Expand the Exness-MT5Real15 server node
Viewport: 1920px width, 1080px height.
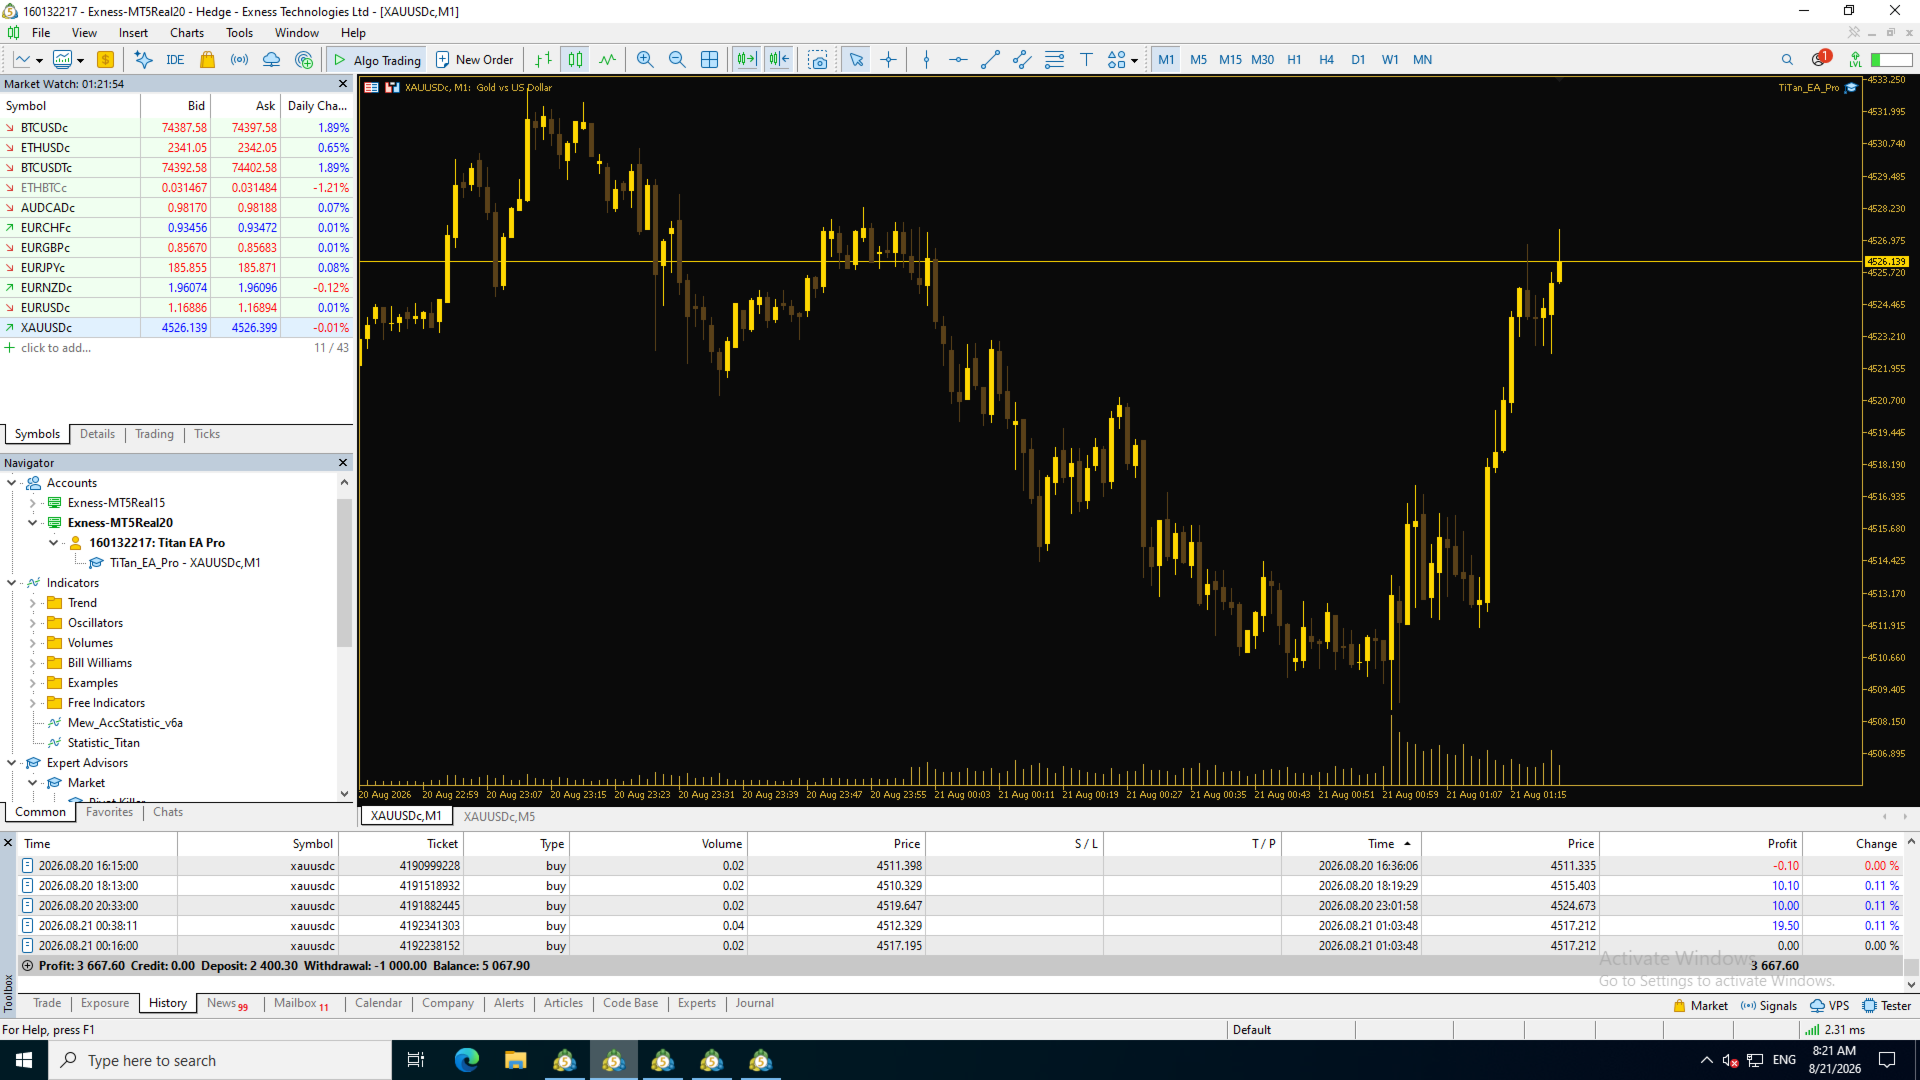click(32, 503)
